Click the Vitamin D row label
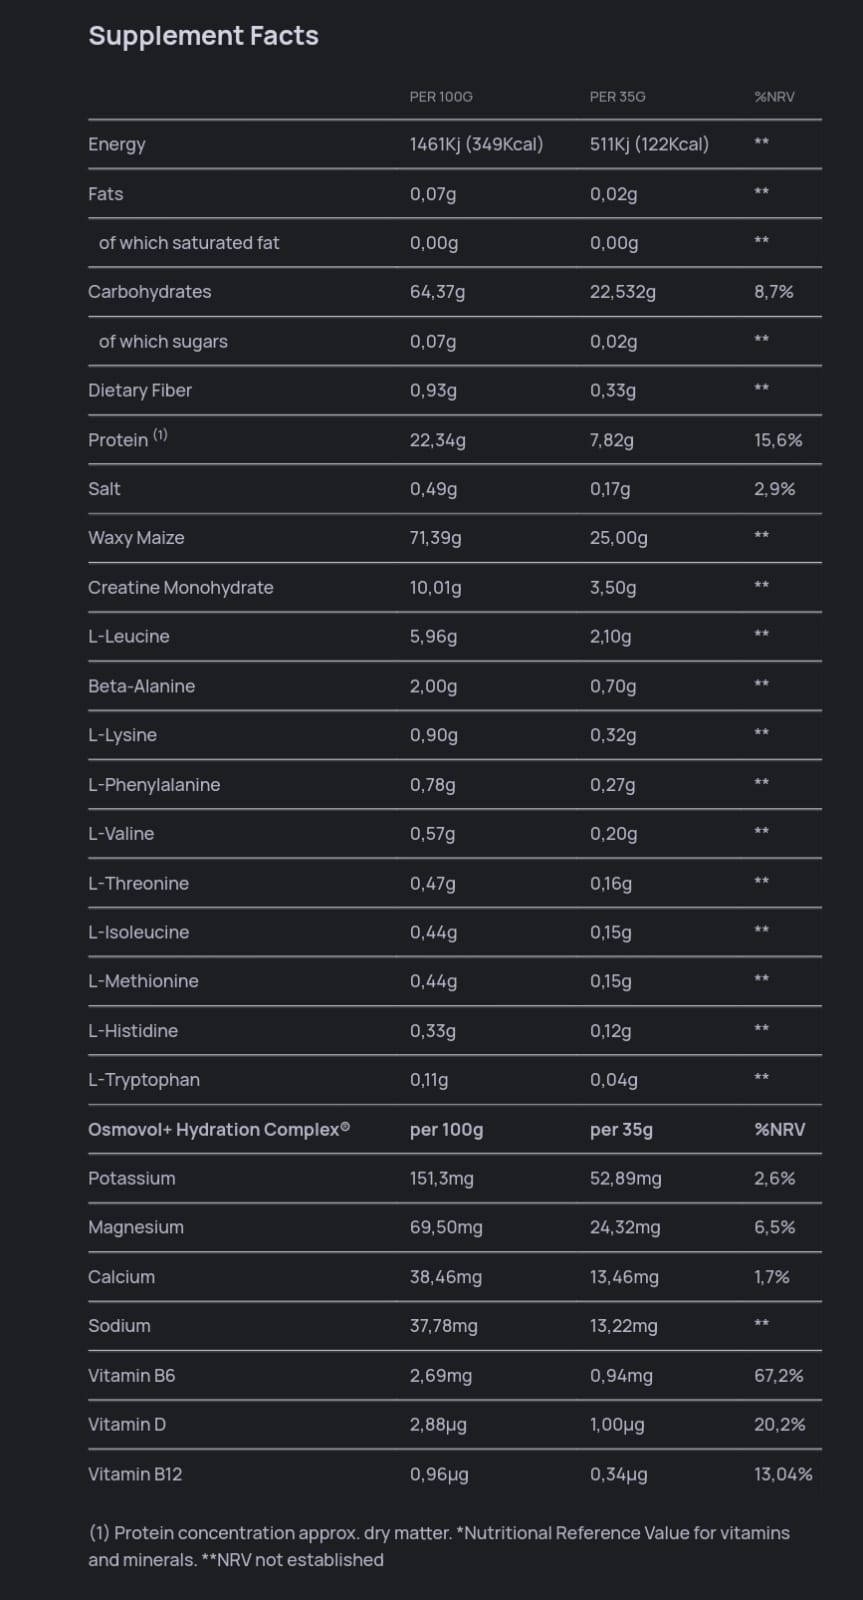Image resolution: width=863 pixels, height=1600 pixels. 127,1425
